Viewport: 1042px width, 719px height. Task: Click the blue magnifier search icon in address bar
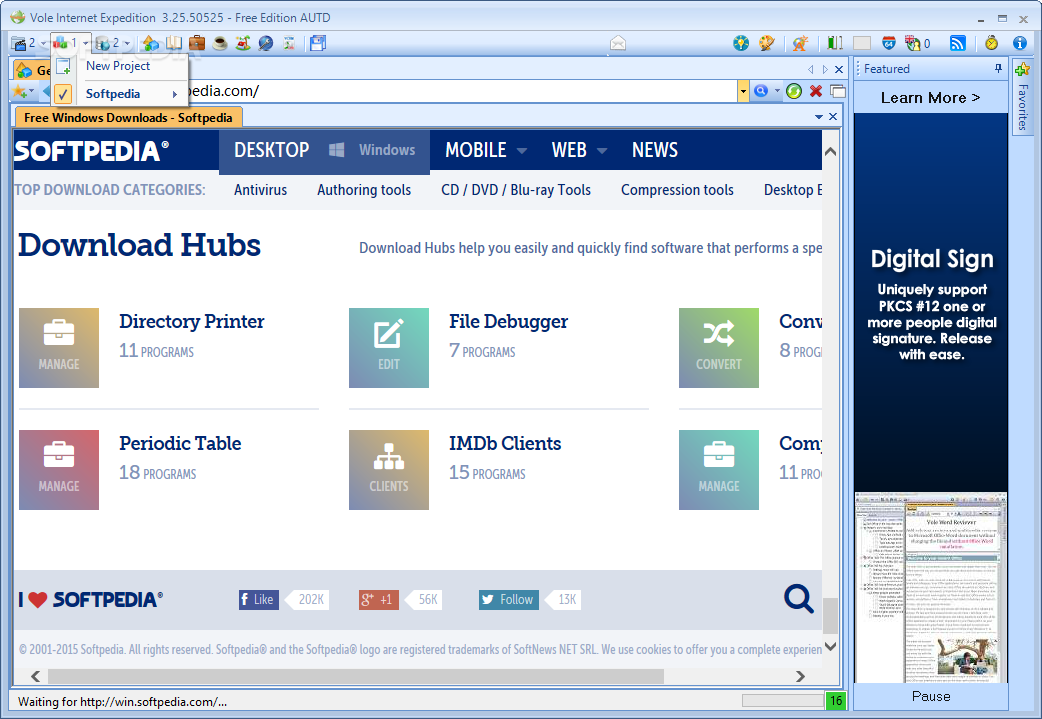(x=761, y=91)
